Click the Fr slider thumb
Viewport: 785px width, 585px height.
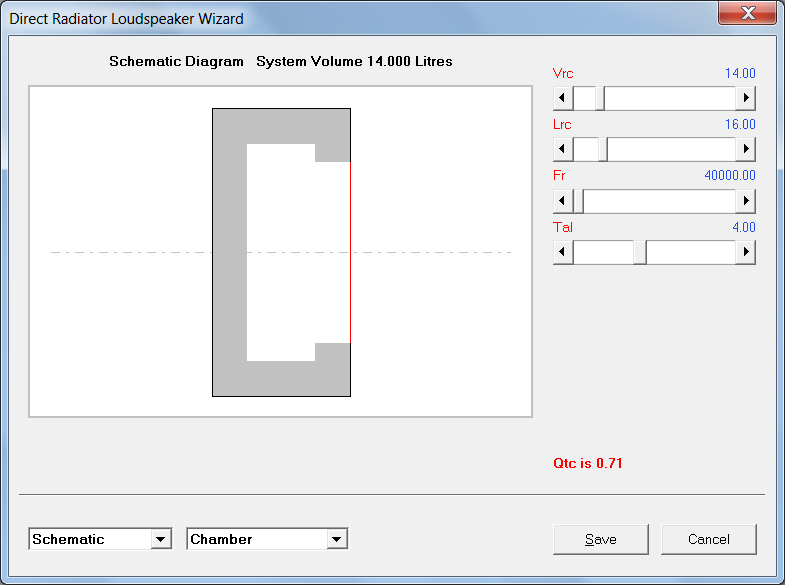578,201
